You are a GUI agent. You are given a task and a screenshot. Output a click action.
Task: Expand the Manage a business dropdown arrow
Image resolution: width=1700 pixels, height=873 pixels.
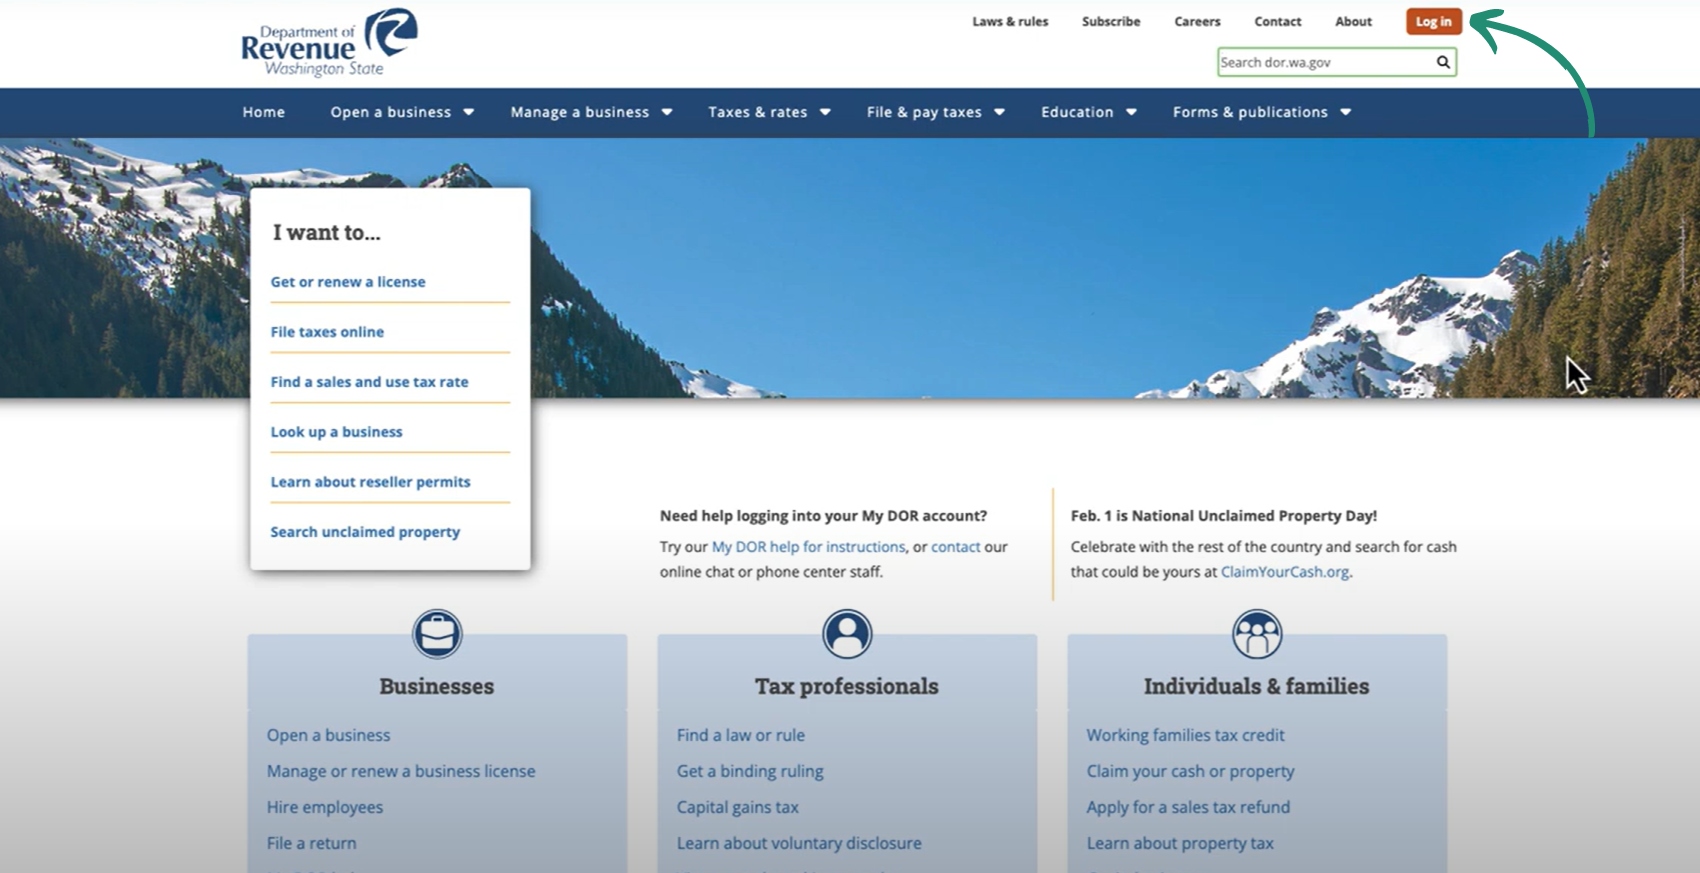(667, 112)
